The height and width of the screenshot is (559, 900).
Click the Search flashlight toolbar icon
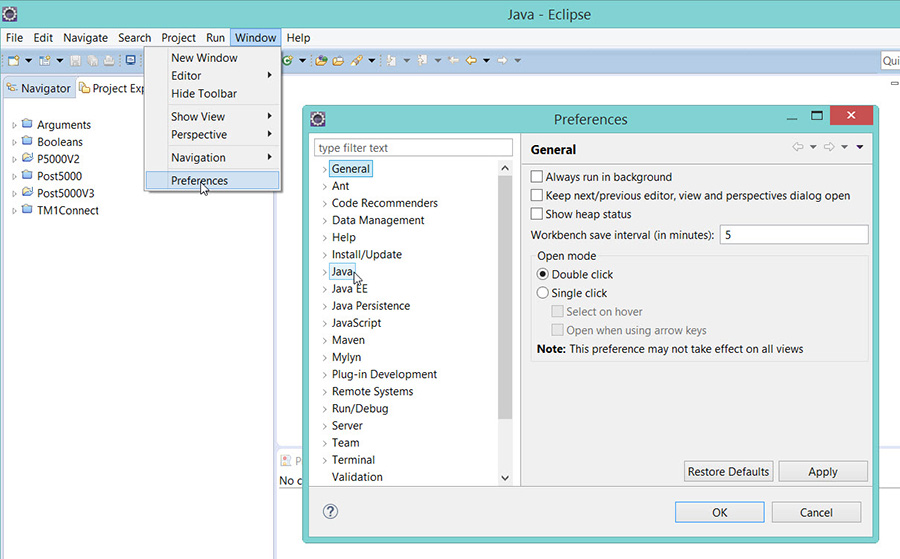[356, 60]
